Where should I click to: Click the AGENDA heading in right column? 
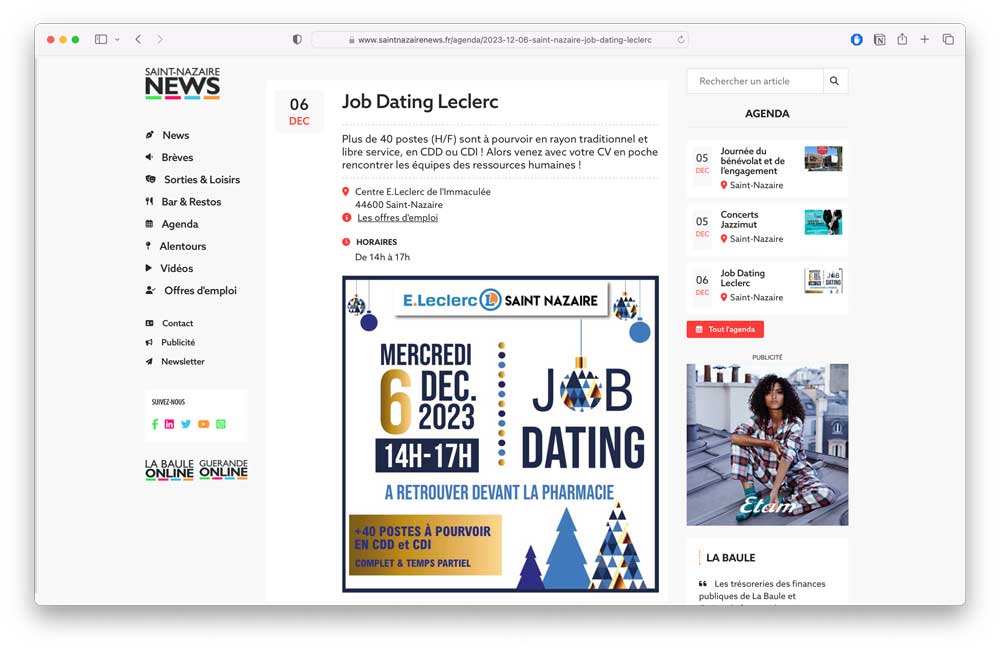(x=767, y=113)
